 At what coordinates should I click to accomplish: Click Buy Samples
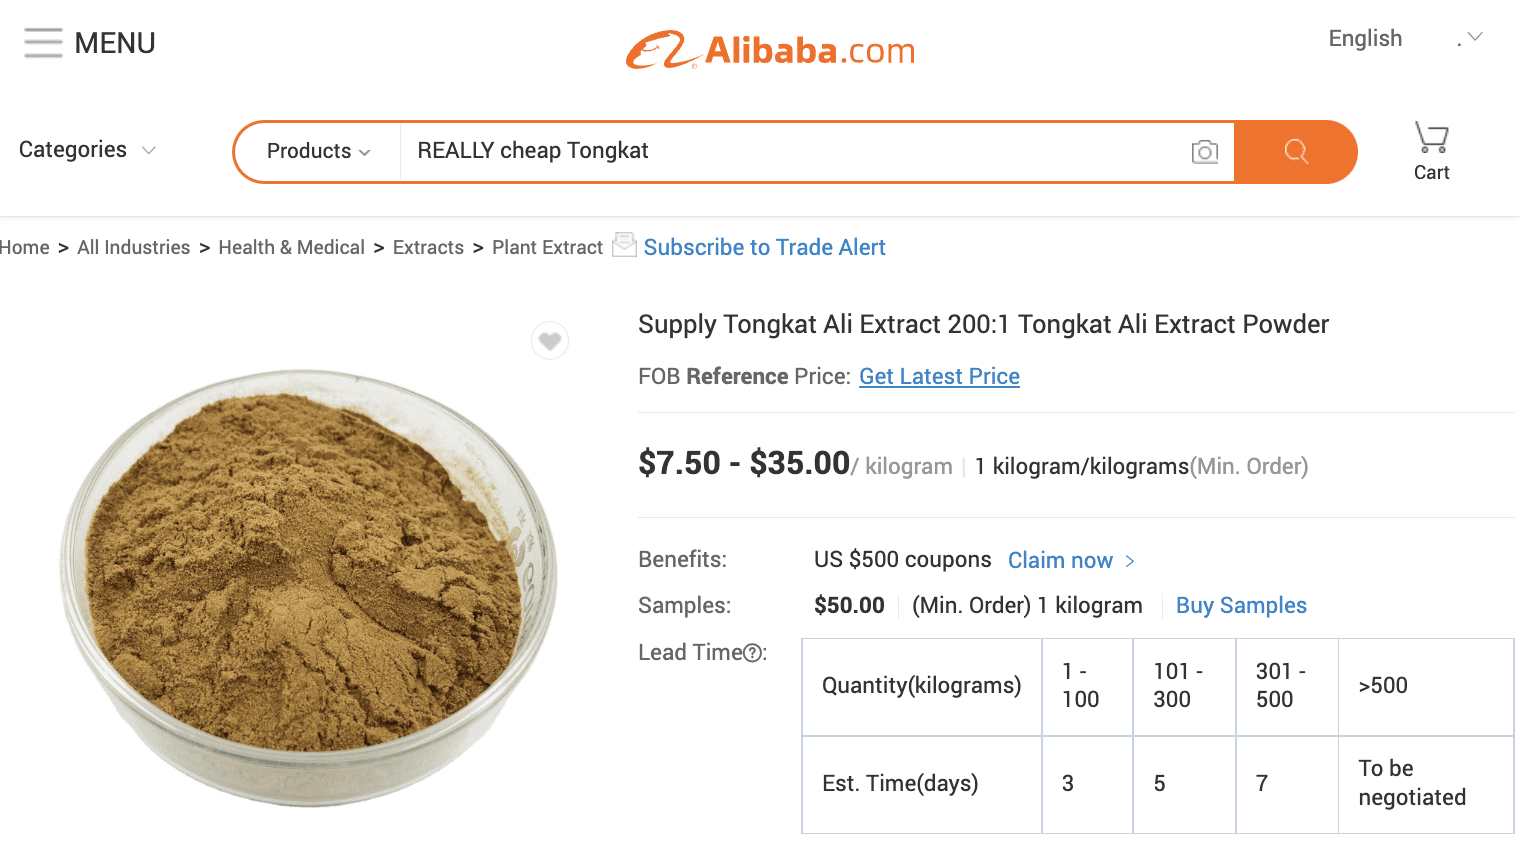point(1241,605)
